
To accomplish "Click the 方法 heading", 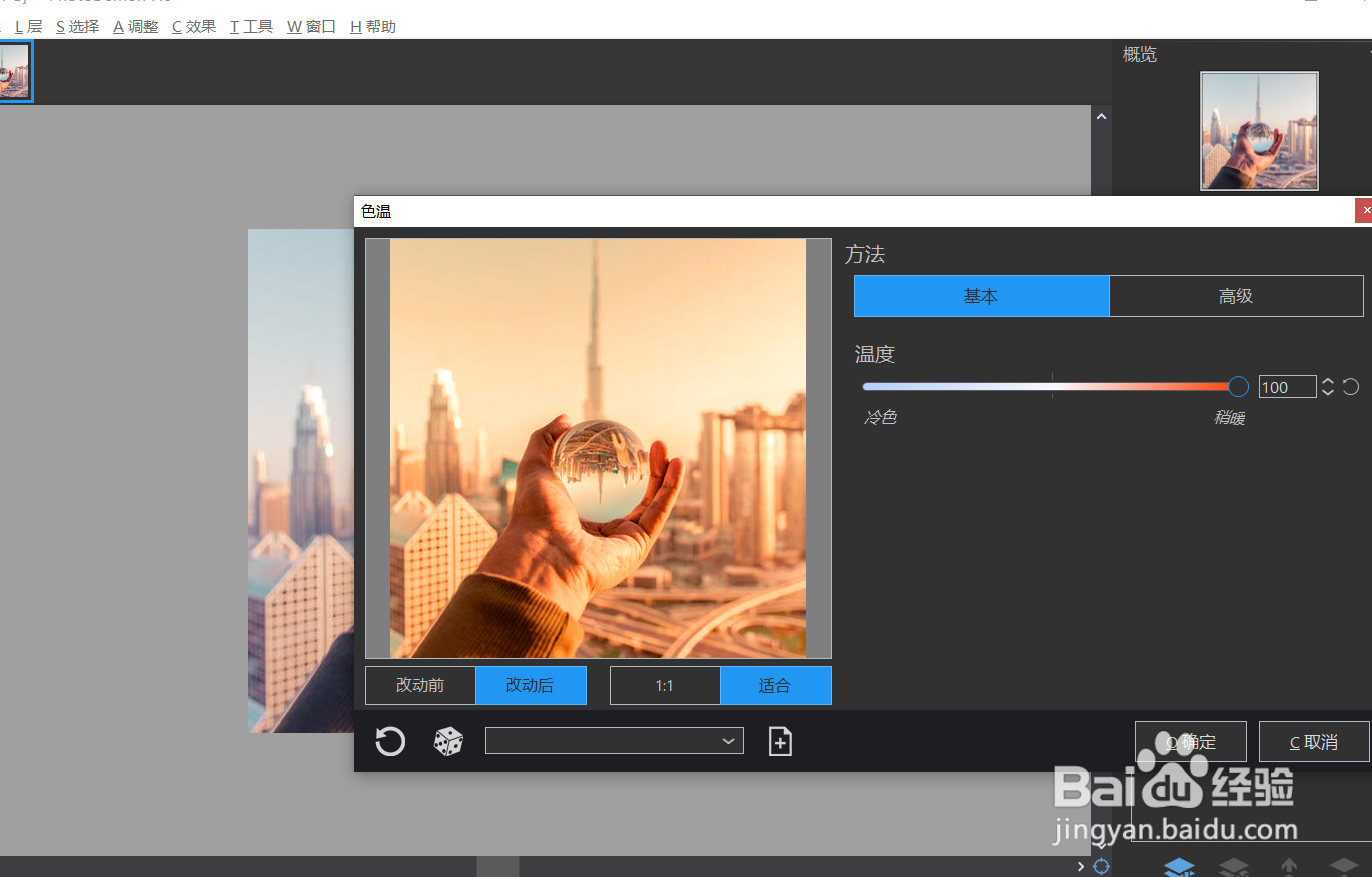I will [x=865, y=254].
